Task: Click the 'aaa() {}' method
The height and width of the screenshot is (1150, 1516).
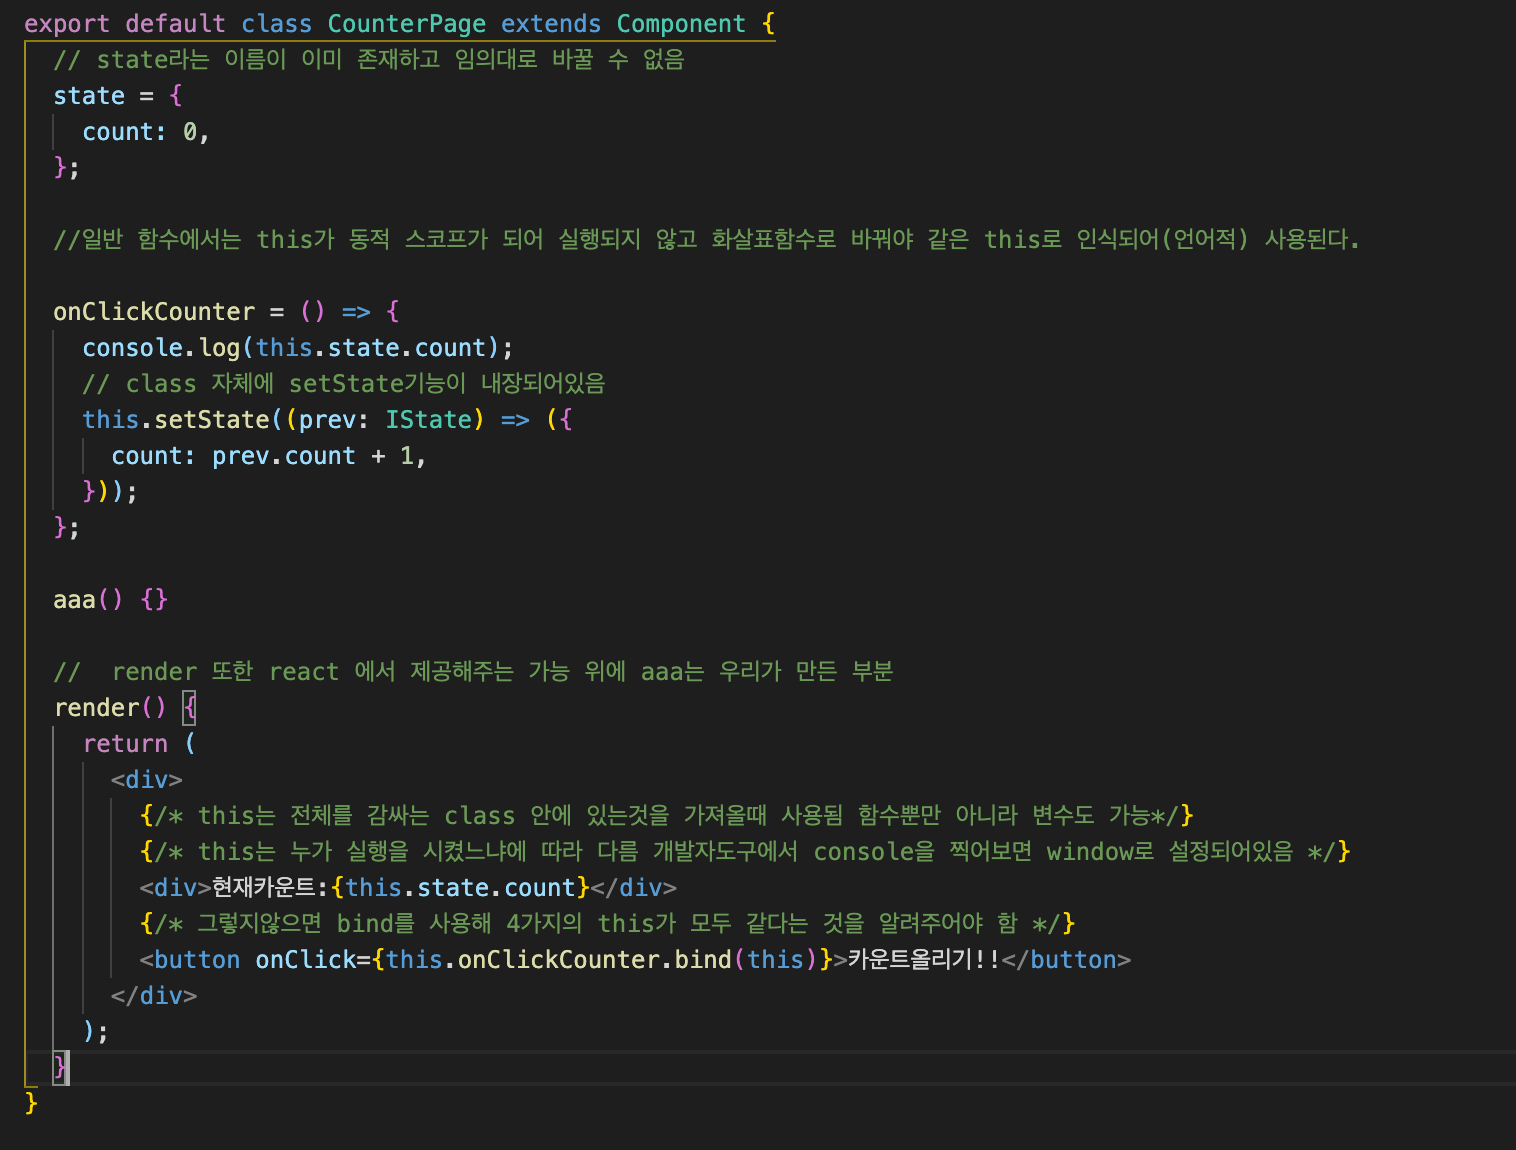Action: pyautogui.click(x=111, y=600)
